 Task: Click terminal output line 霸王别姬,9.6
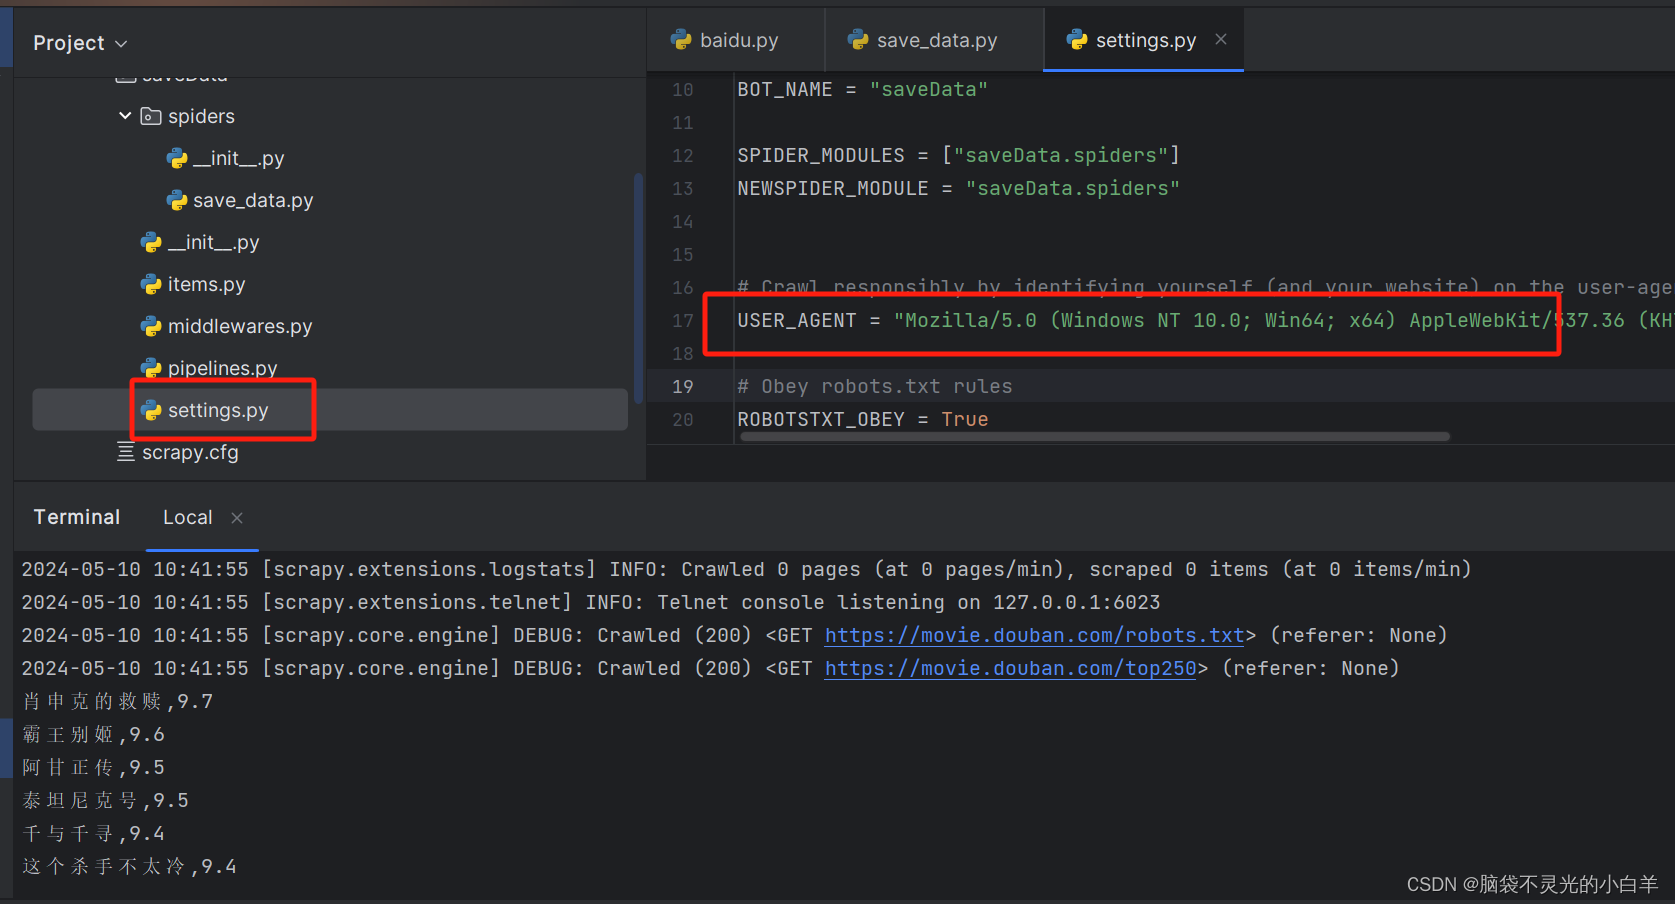pos(94,734)
